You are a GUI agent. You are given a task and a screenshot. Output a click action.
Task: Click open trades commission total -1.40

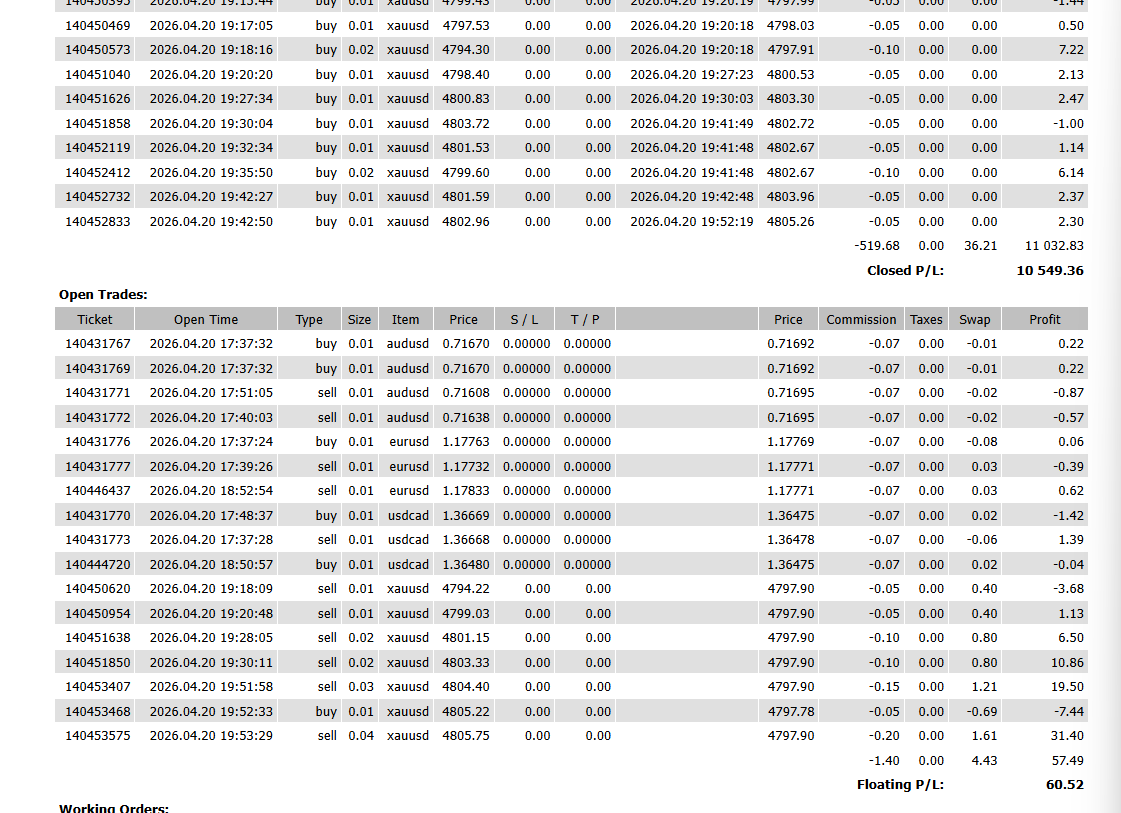click(884, 761)
